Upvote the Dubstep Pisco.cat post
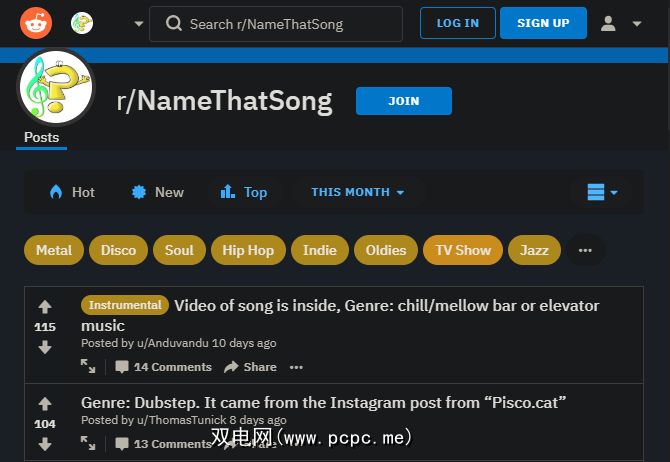Image resolution: width=670 pixels, height=462 pixels. (45, 403)
